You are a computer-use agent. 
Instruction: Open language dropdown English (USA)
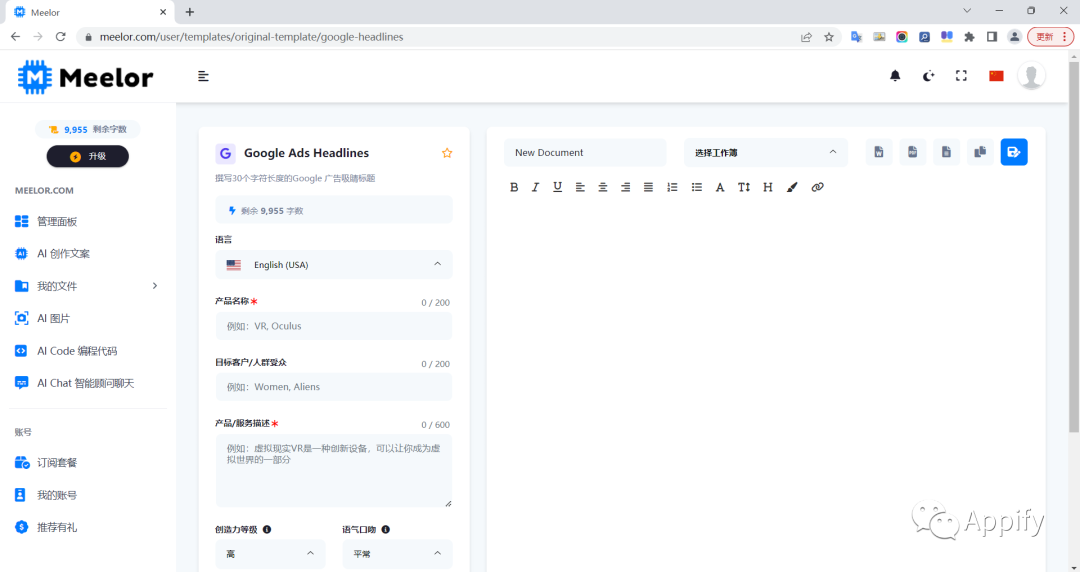(x=334, y=265)
